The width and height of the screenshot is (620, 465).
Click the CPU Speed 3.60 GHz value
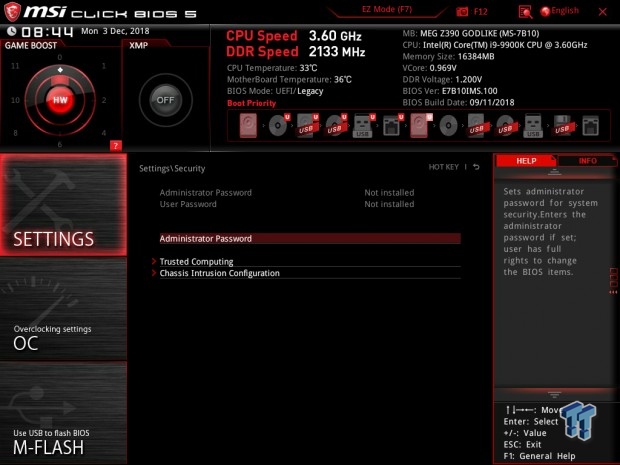(335, 36)
